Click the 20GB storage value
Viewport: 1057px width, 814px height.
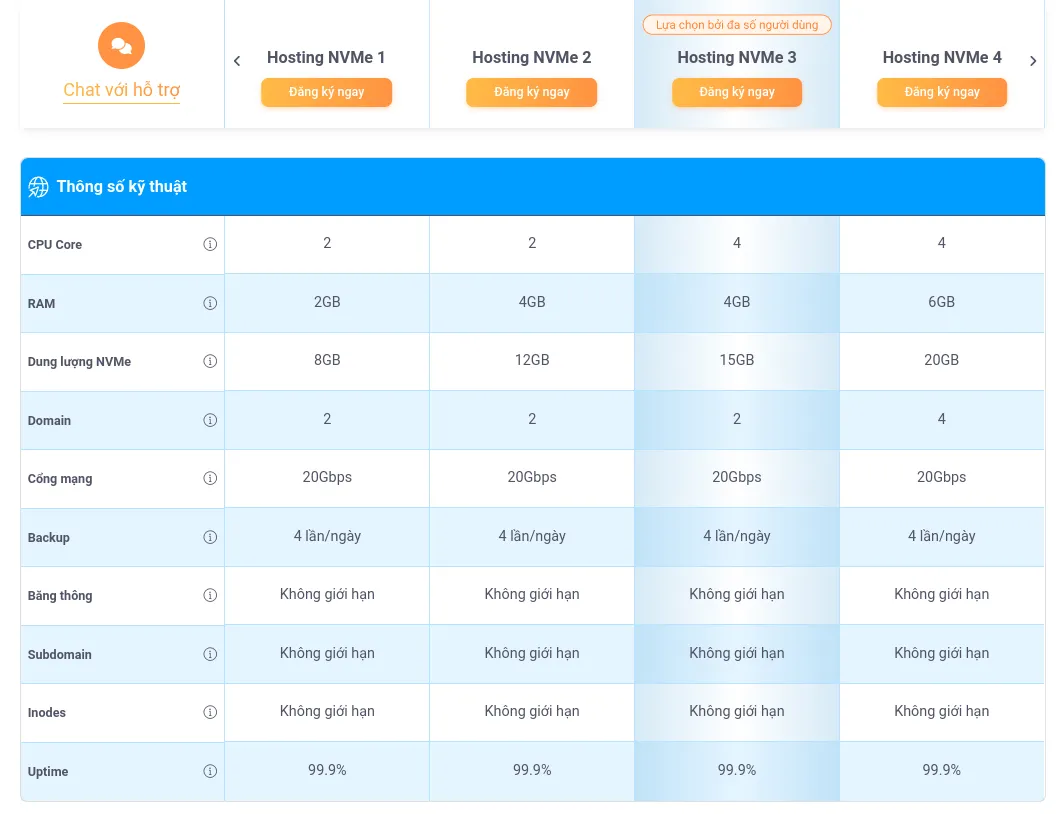tap(942, 360)
